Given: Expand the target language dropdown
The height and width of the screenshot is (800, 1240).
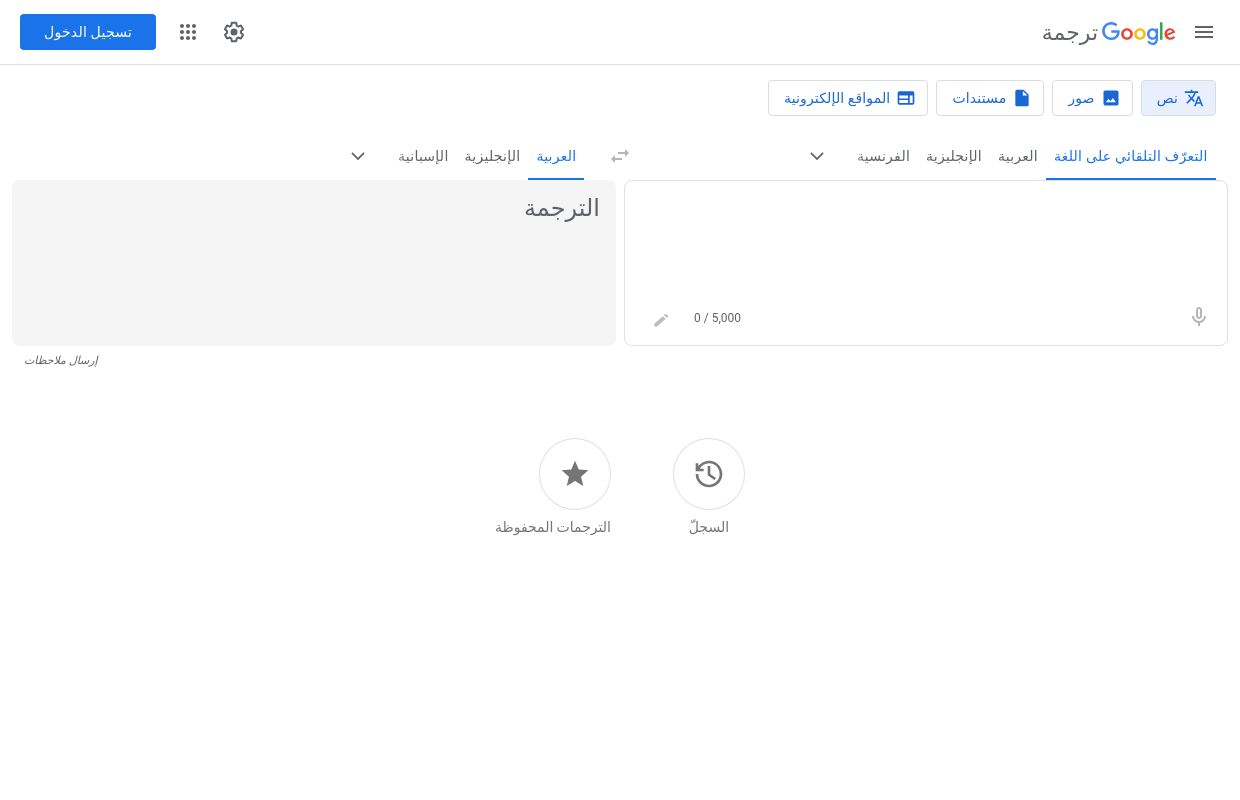Looking at the screenshot, I should (x=358, y=156).
